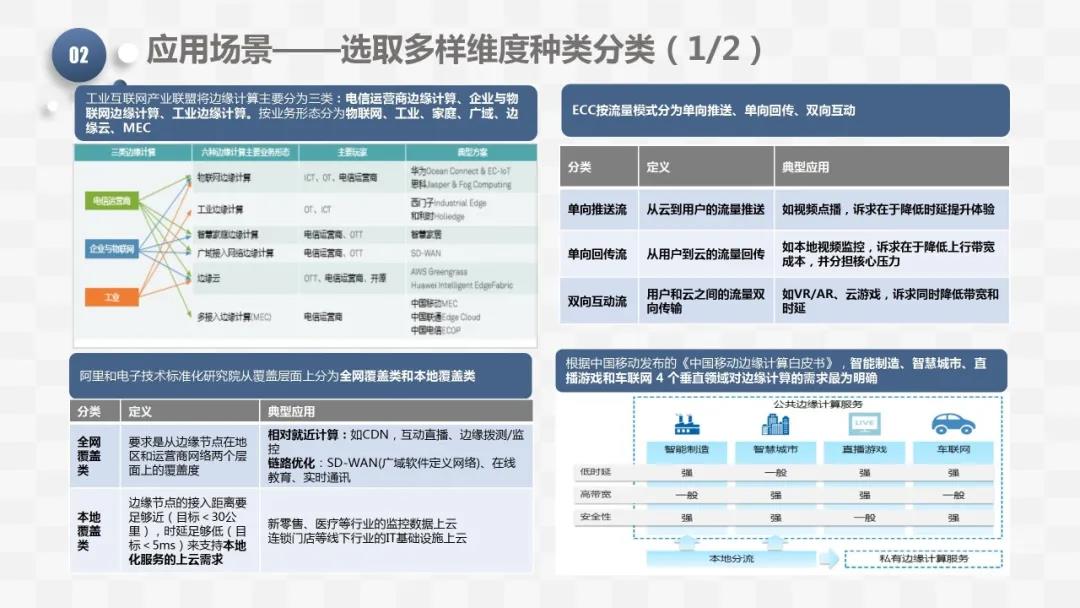The image size is (1080, 608).
Task: Click the blue 02 circle badge
Action: point(79,55)
